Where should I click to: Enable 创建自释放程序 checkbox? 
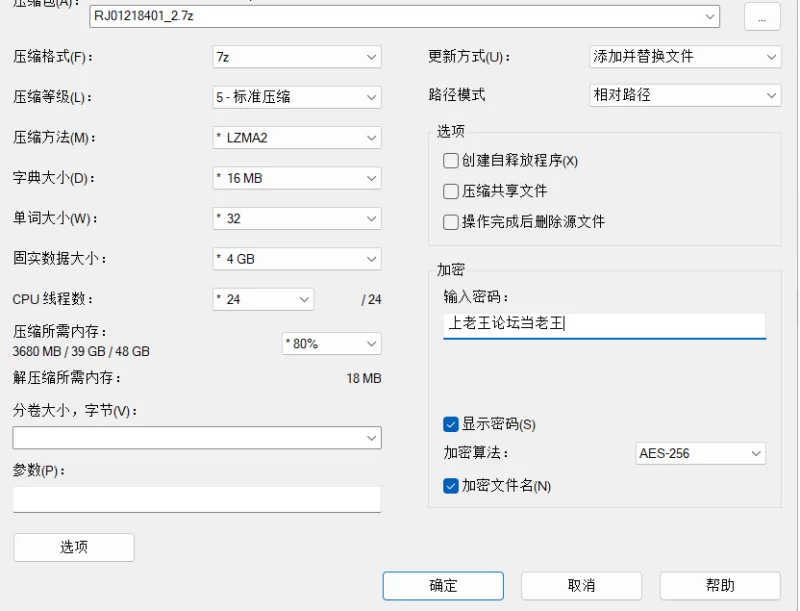451,161
